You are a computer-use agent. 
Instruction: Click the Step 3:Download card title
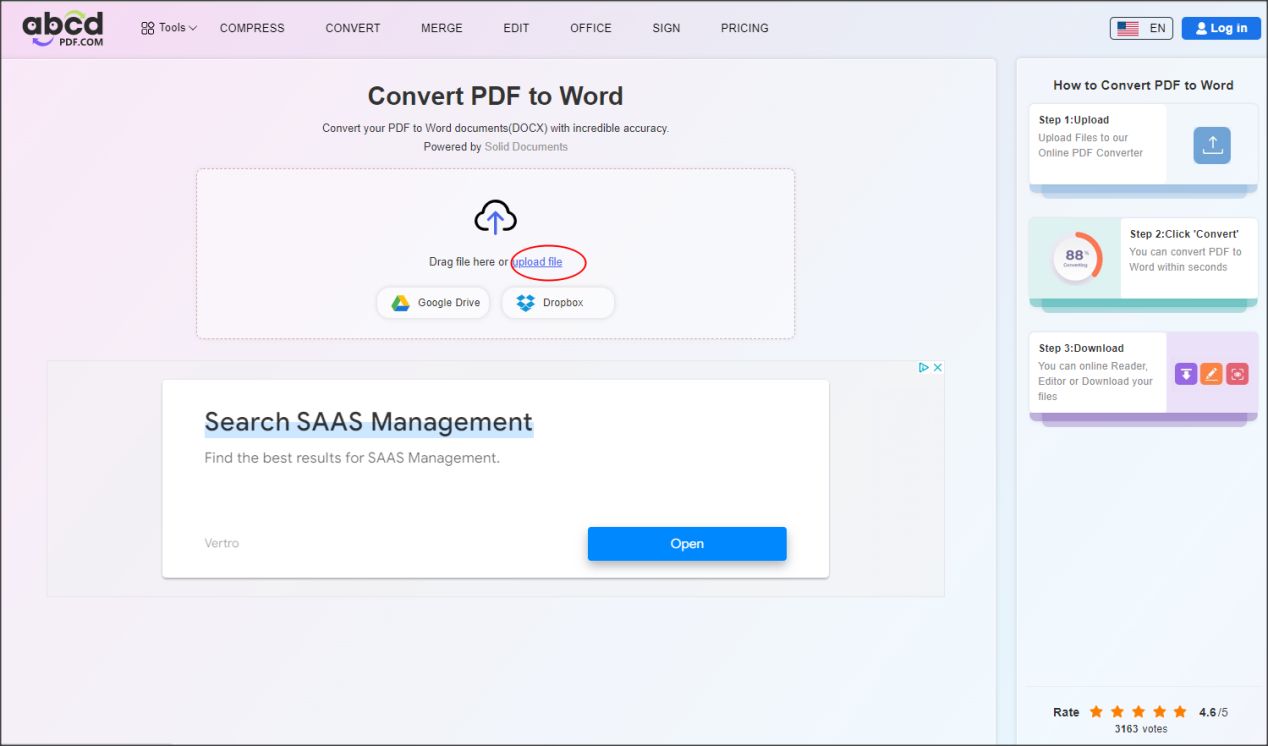[1081, 348]
